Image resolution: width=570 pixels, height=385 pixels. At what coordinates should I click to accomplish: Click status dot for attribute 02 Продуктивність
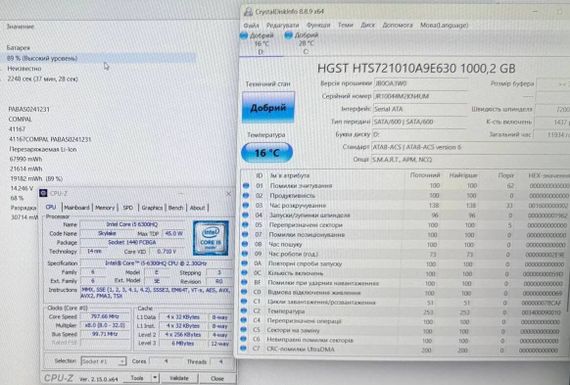[x=246, y=196]
